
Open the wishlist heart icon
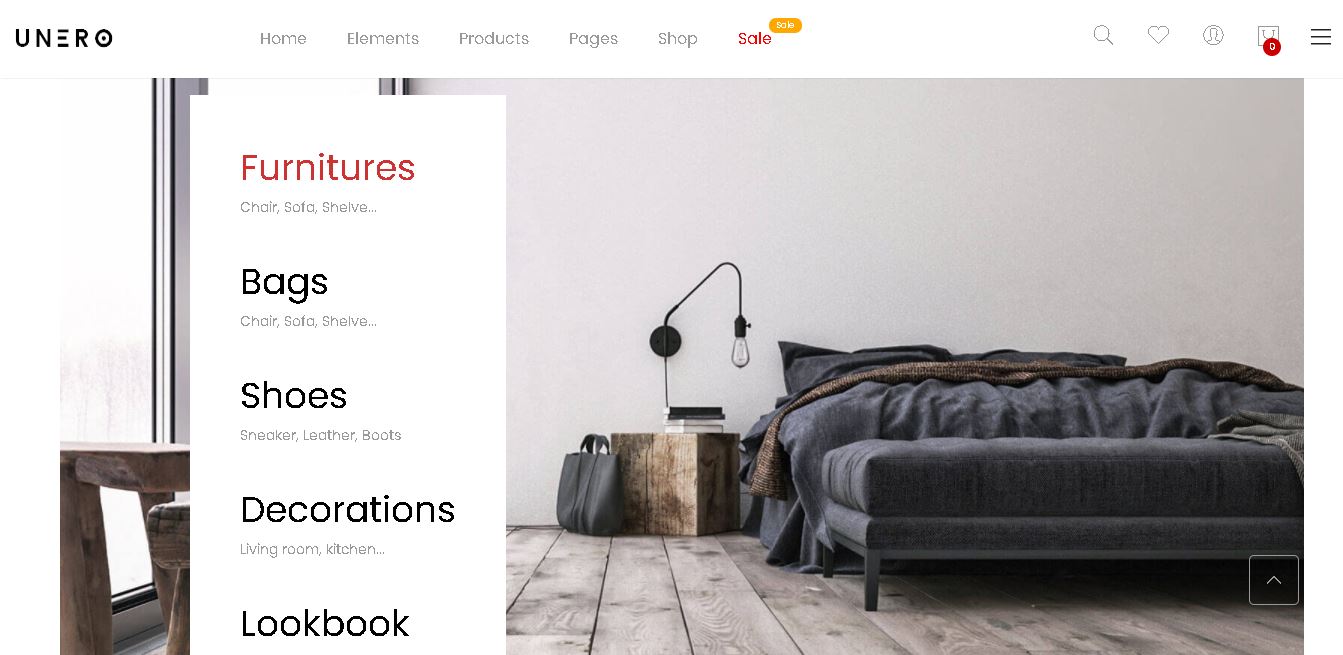pyautogui.click(x=1158, y=35)
